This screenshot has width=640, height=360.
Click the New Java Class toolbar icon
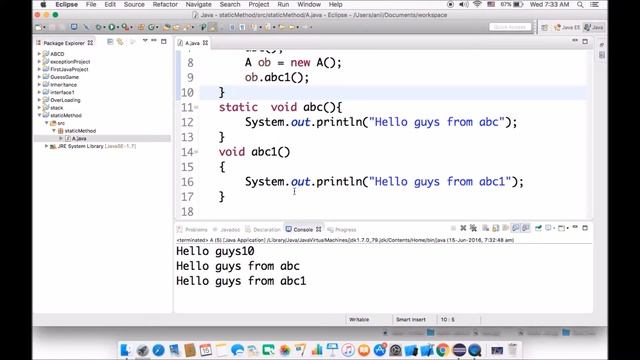click(x=151, y=27)
